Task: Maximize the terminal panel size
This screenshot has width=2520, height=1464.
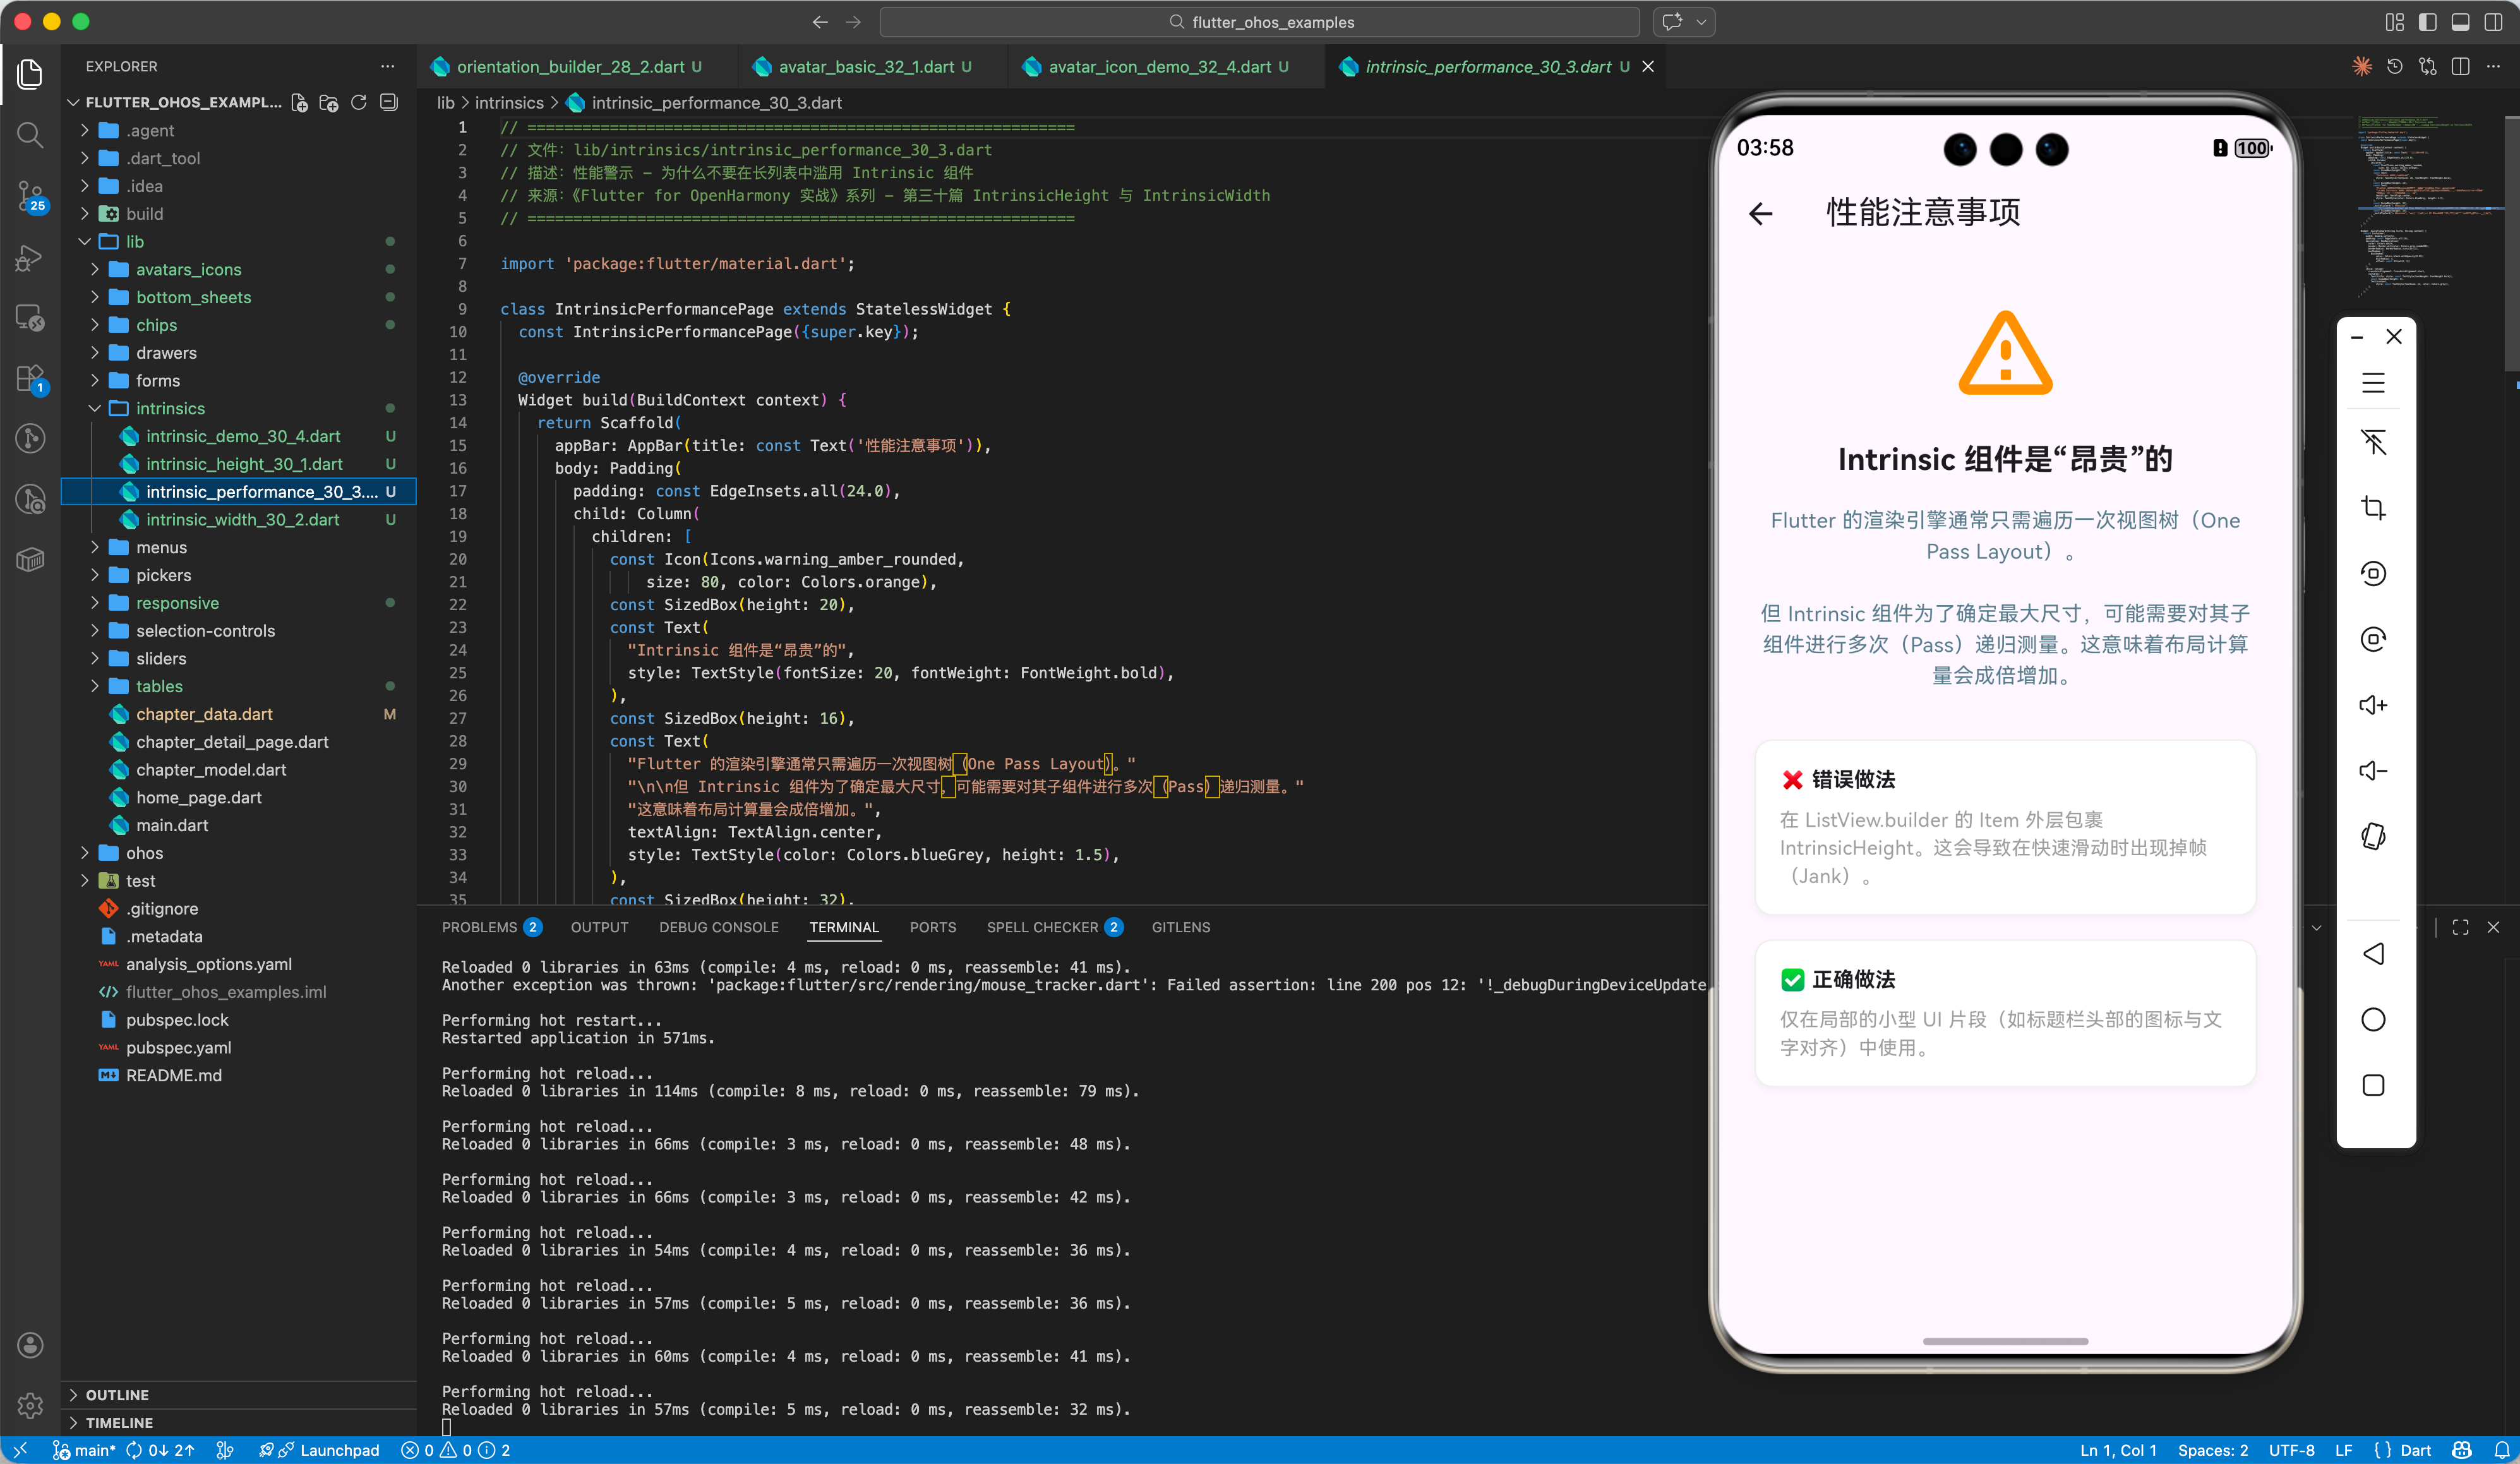Action: click(2460, 927)
